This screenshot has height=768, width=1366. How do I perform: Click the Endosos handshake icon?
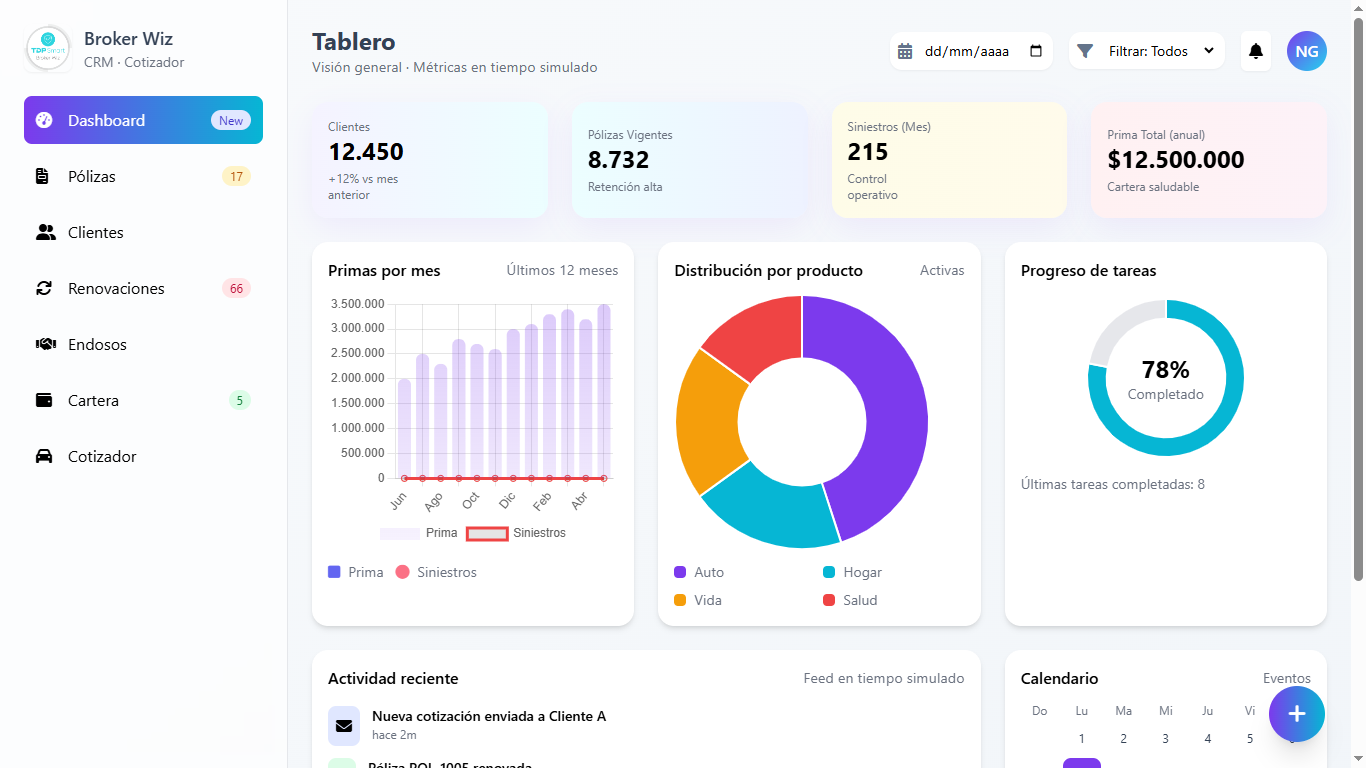click(x=45, y=345)
